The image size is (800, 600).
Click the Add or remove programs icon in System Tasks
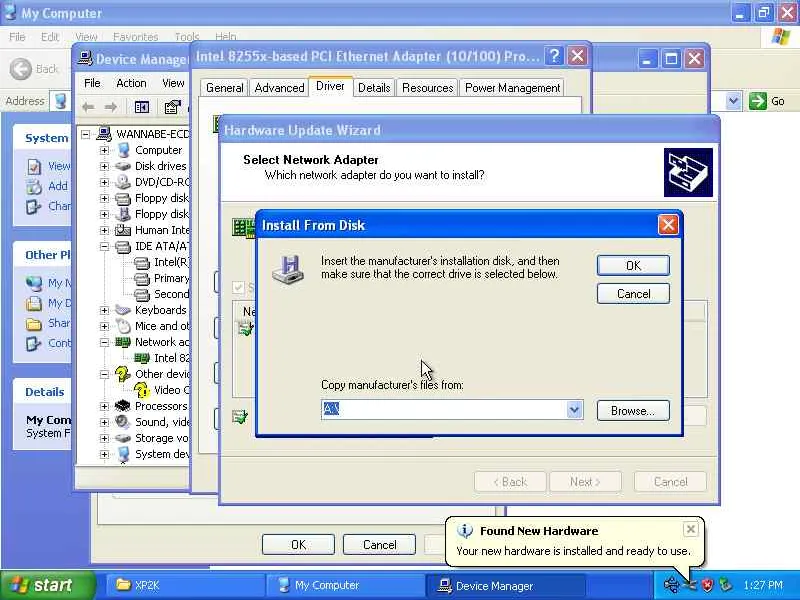[x=34, y=186]
